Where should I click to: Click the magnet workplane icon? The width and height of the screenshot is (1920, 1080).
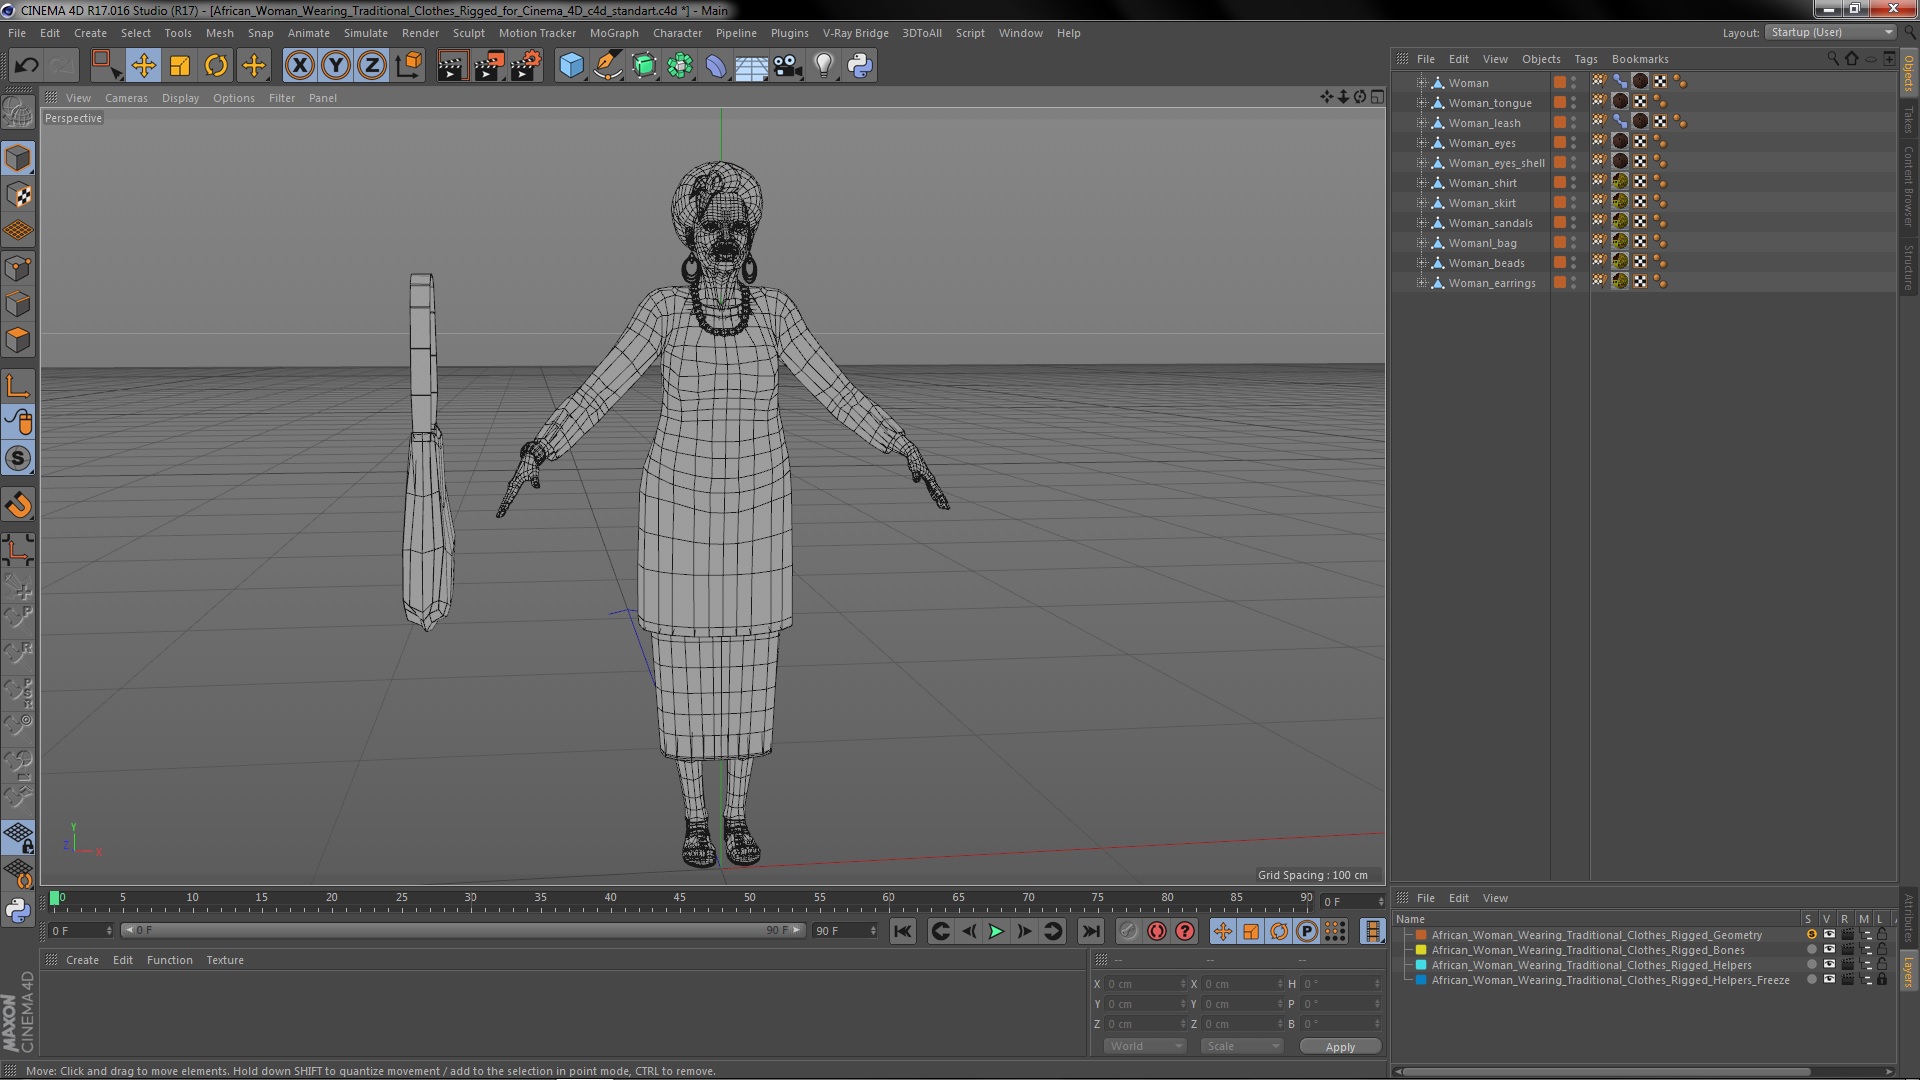[x=18, y=505]
